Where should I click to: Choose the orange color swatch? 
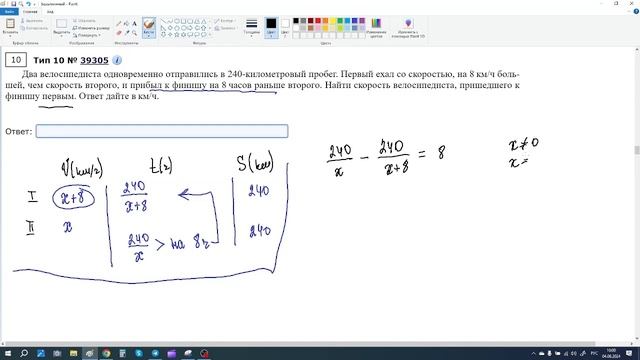click(x=325, y=21)
